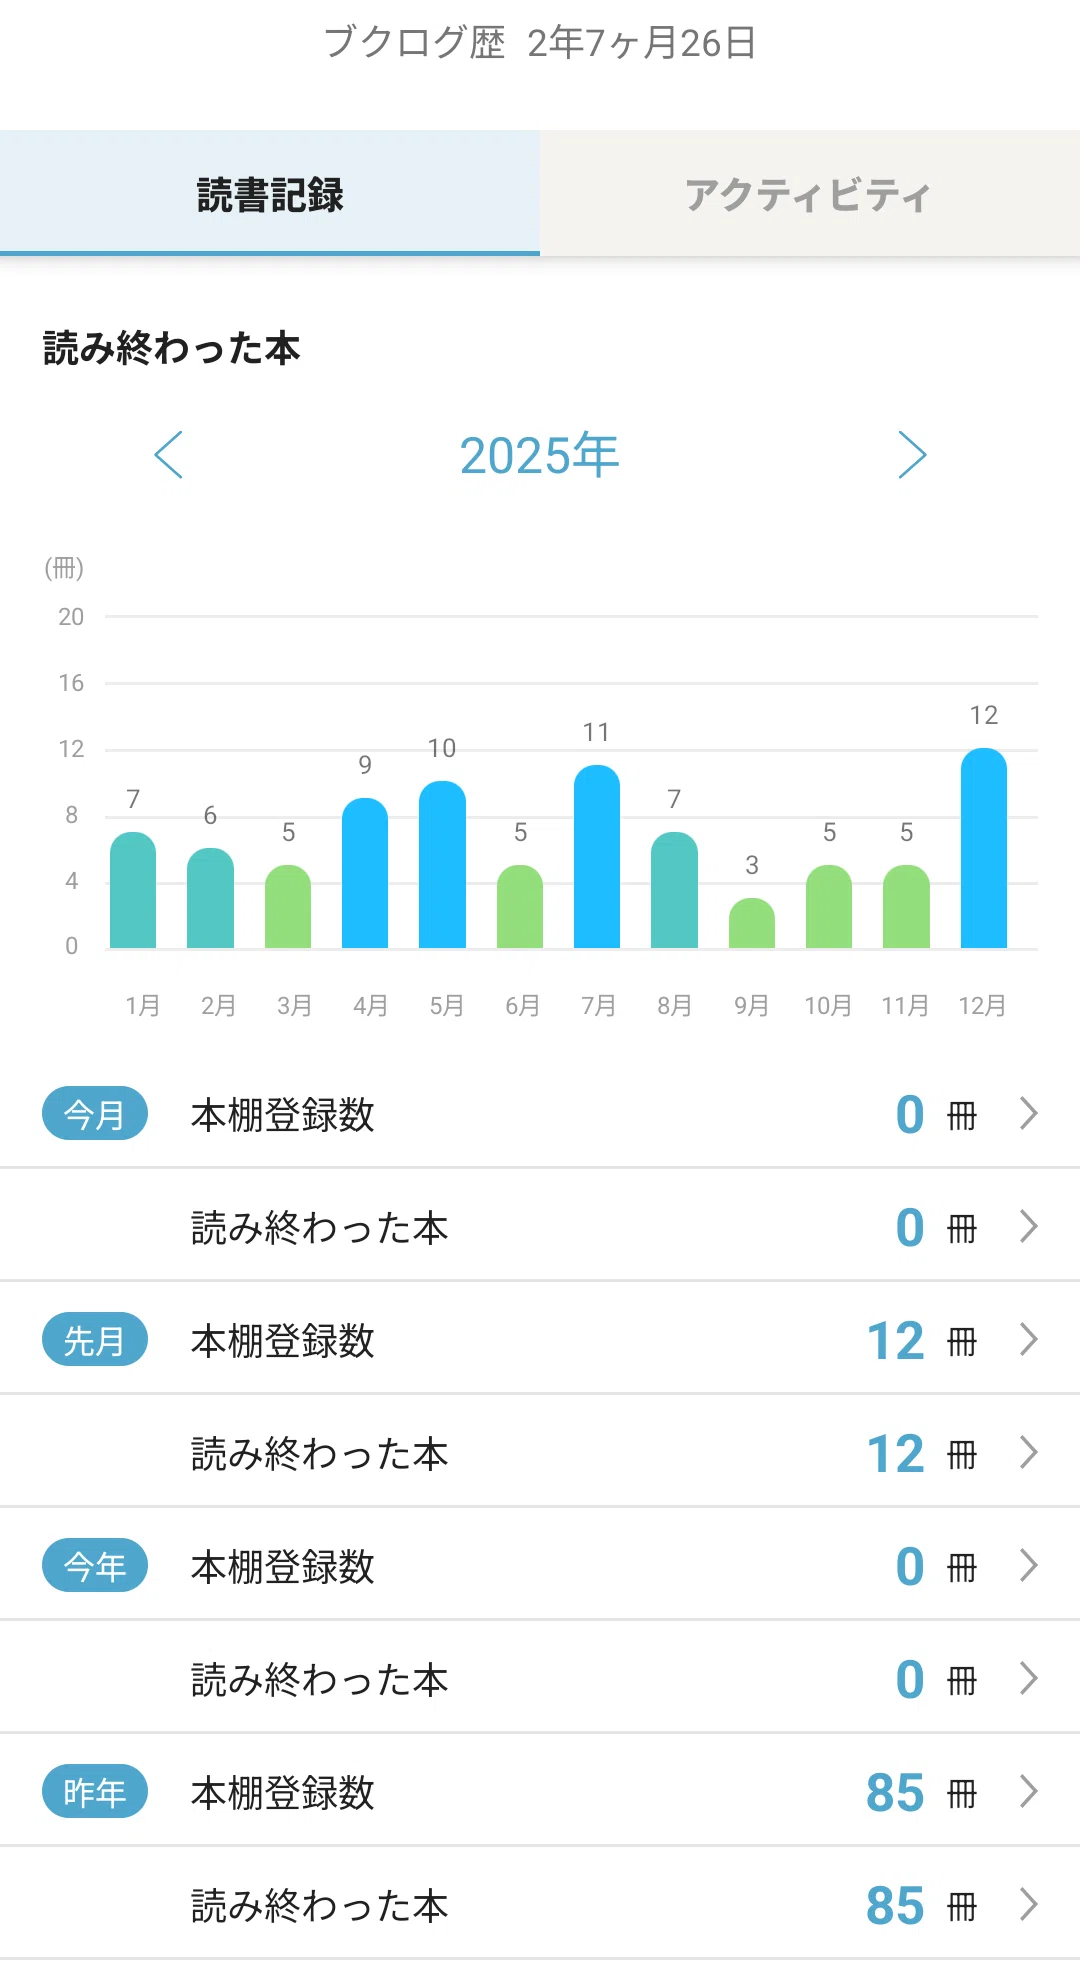Go to next year with right arrow
The image size is (1080, 1973).
912,455
